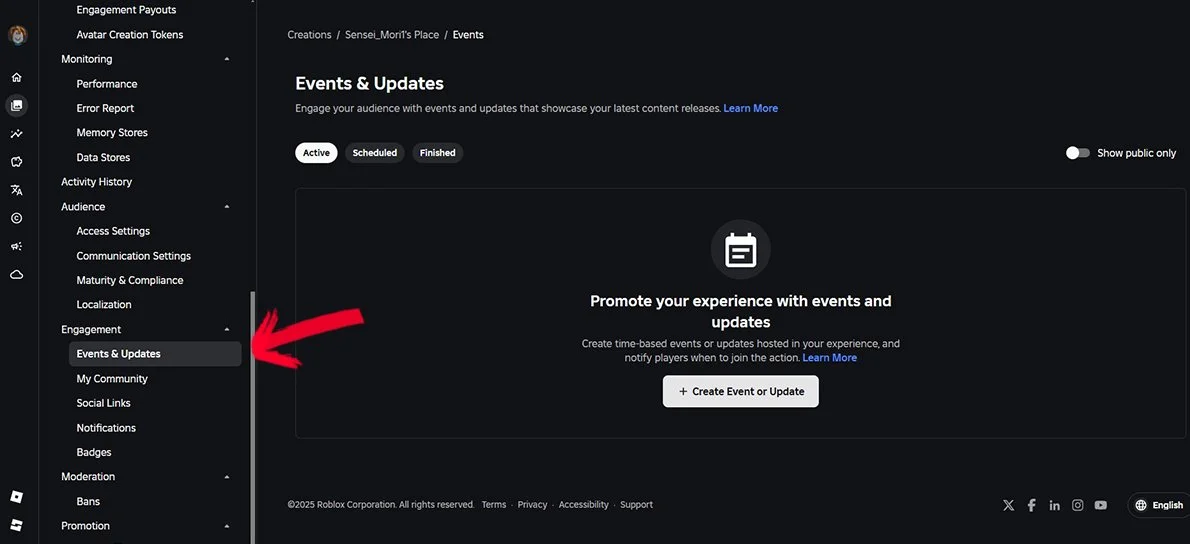The width and height of the screenshot is (1190, 544).
Task: Click the sidebar vertical scrollbar
Action: pos(253,417)
